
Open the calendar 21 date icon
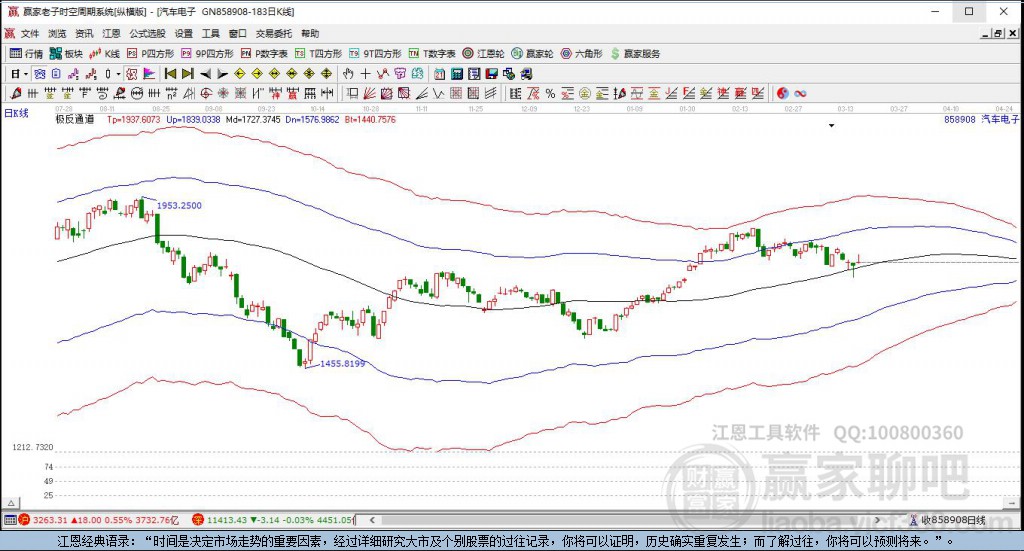pyautogui.click(x=440, y=74)
